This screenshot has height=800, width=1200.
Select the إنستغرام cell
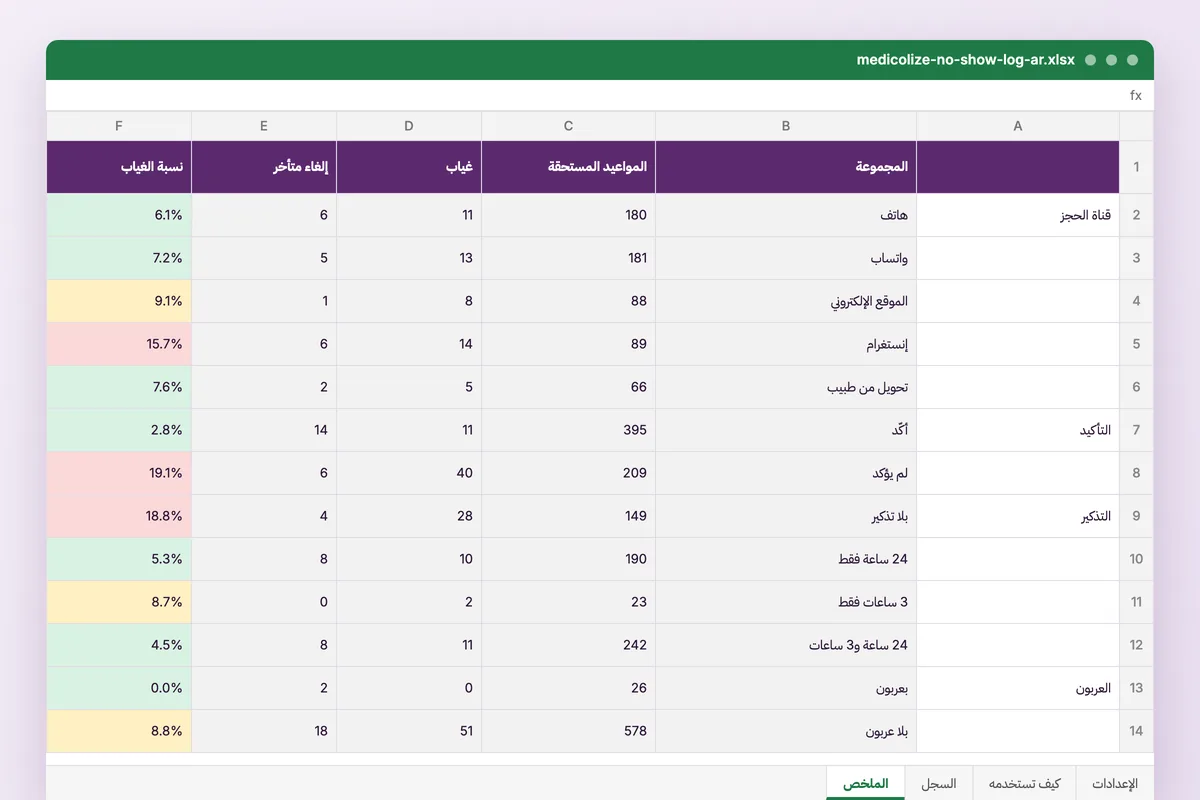[x=786, y=344]
